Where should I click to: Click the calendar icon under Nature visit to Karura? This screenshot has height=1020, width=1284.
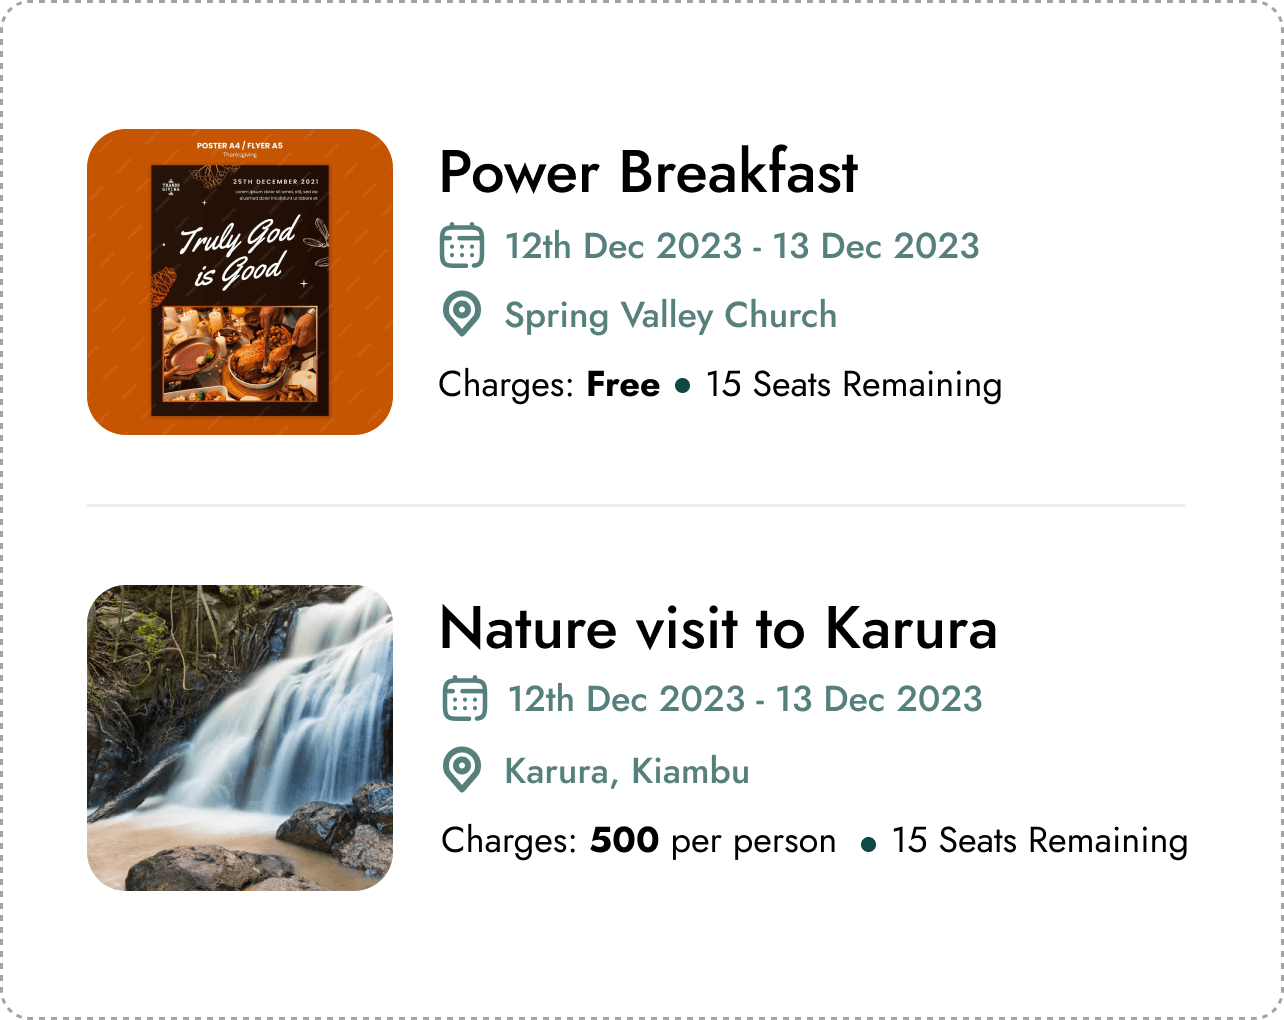(465, 699)
